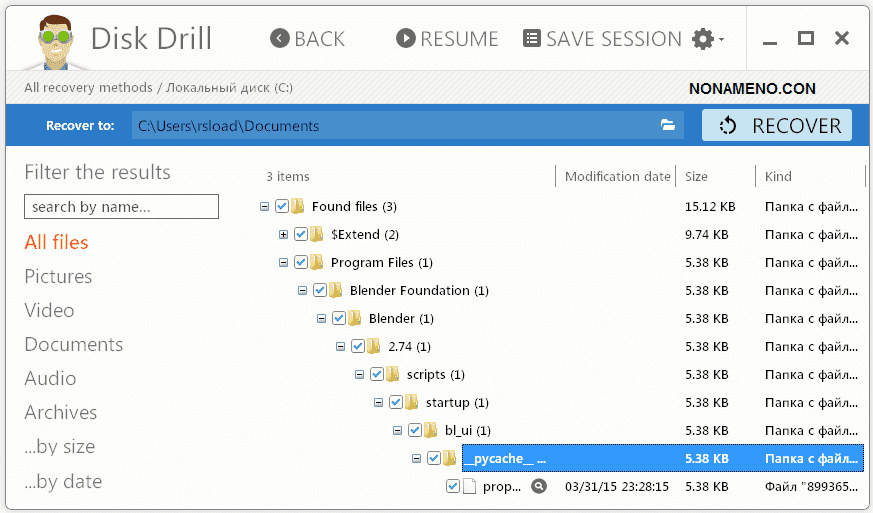Viewport: 873px width, 513px height.
Task: Click the Resume play icon
Action: click(405, 39)
